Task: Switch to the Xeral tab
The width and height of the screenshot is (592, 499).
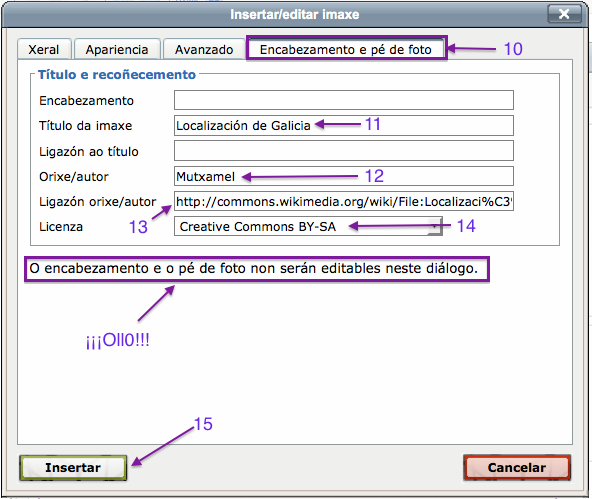Action: [x=44, y=49]
